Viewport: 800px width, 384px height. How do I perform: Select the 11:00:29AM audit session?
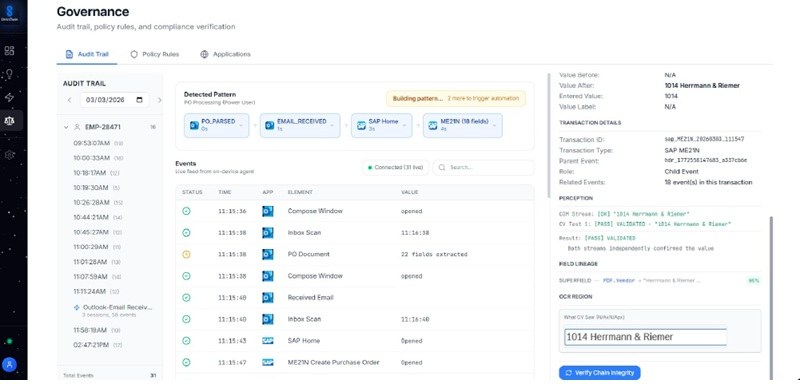pyautogui.click(x=98, y=247)
